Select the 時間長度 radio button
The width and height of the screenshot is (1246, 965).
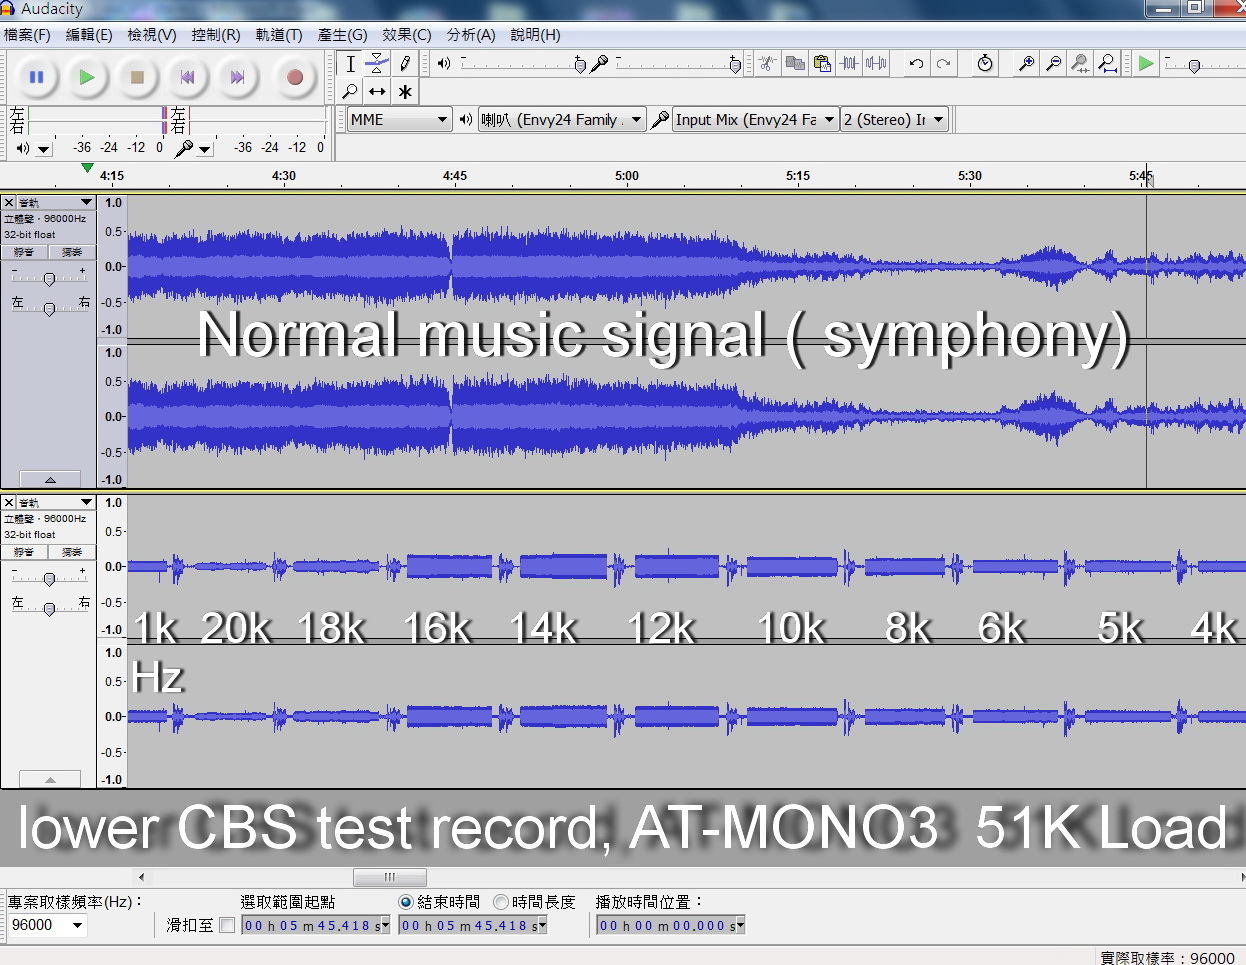click(501, 902)
